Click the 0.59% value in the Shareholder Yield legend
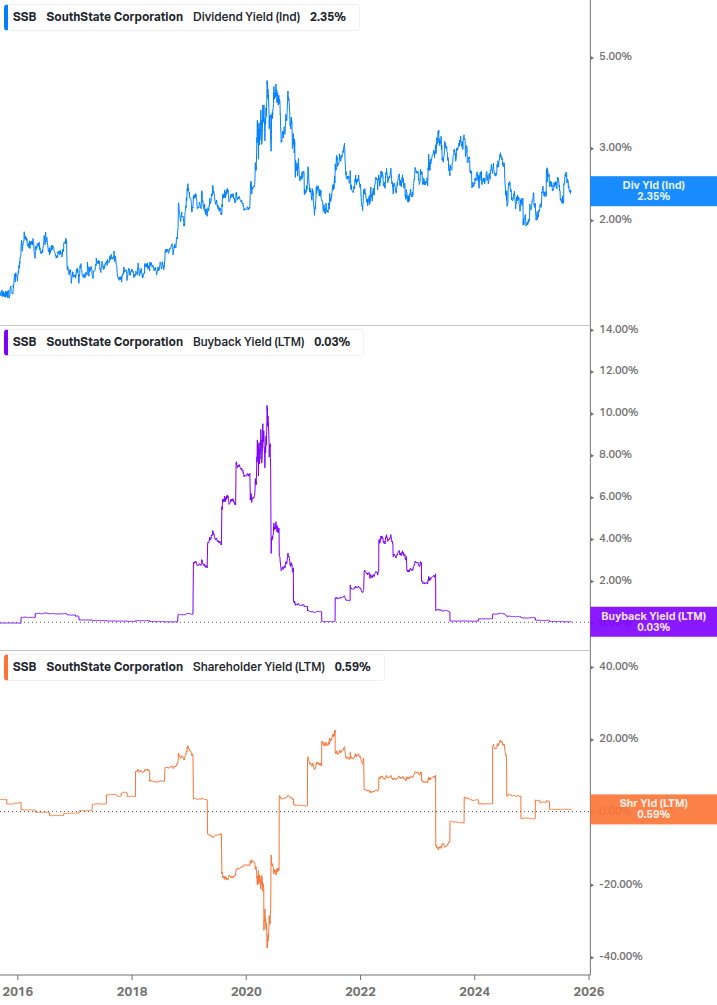This screenshot has width=717, height=1005. tap(352, 666)
